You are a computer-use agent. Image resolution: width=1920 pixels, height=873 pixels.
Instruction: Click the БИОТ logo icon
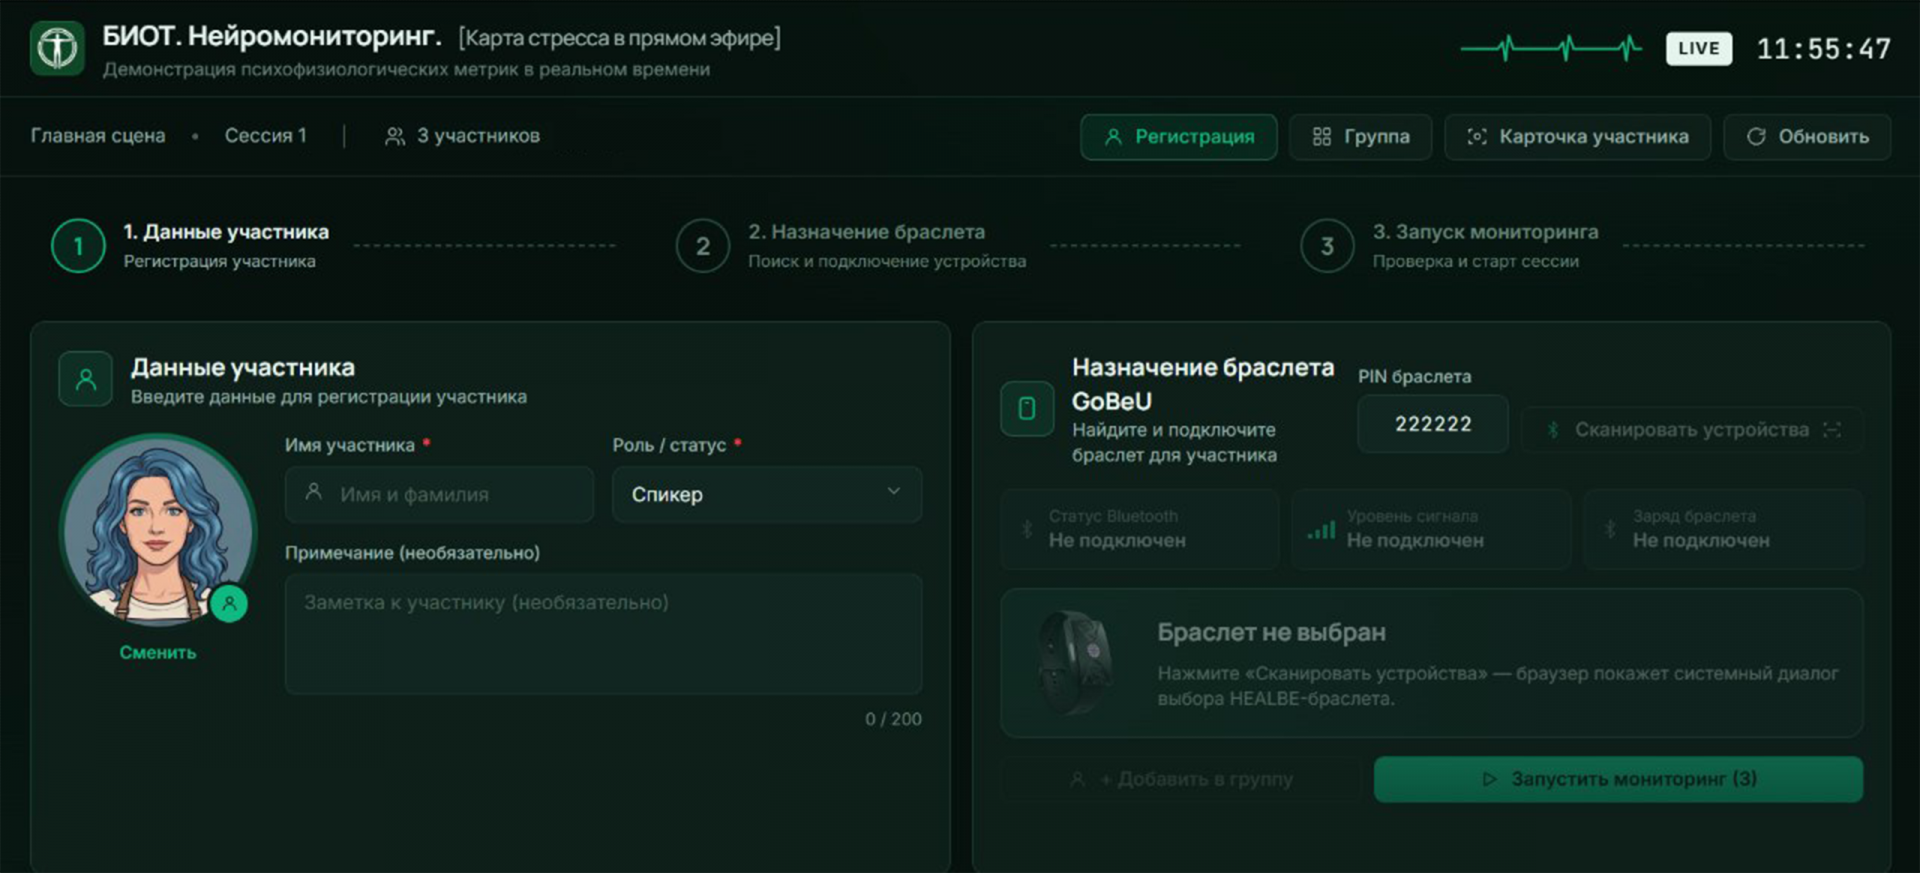click(57, 47)
